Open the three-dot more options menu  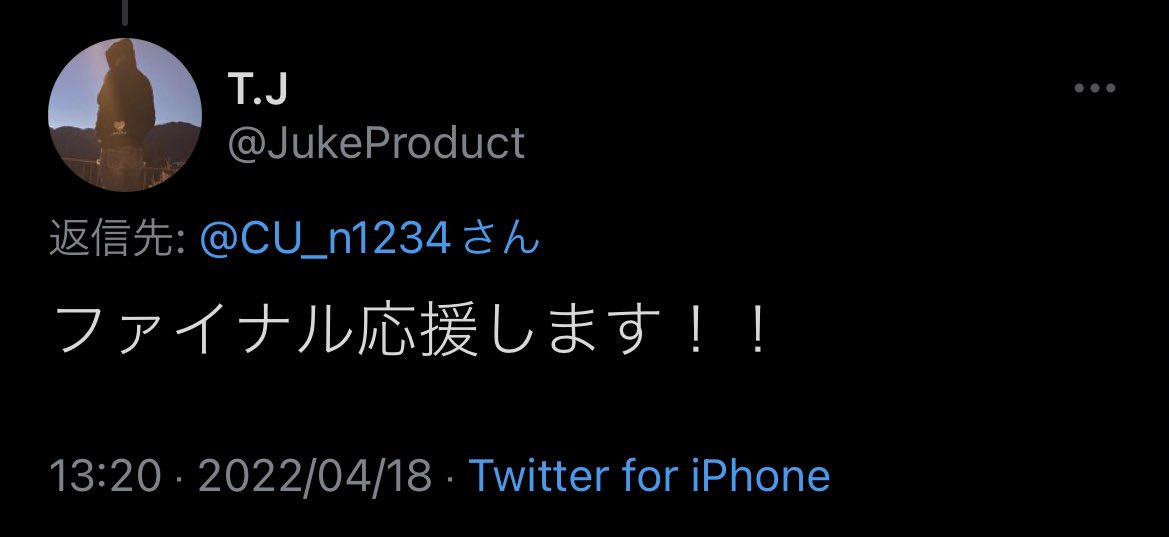click(x=1094, y=88)
